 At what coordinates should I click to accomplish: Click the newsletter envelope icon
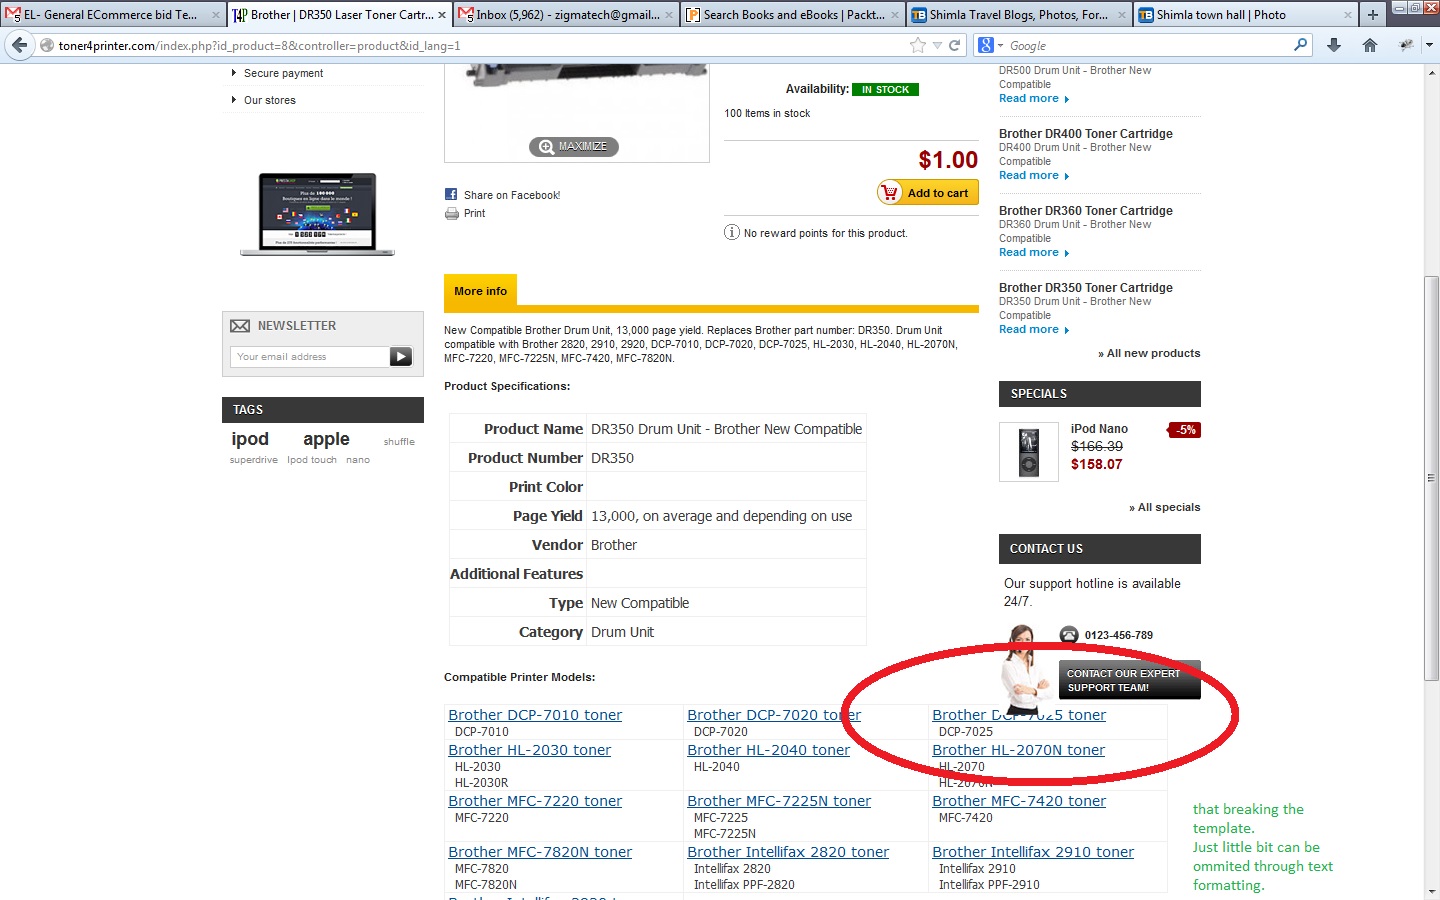pyautogui.click(x=240, y=326)
